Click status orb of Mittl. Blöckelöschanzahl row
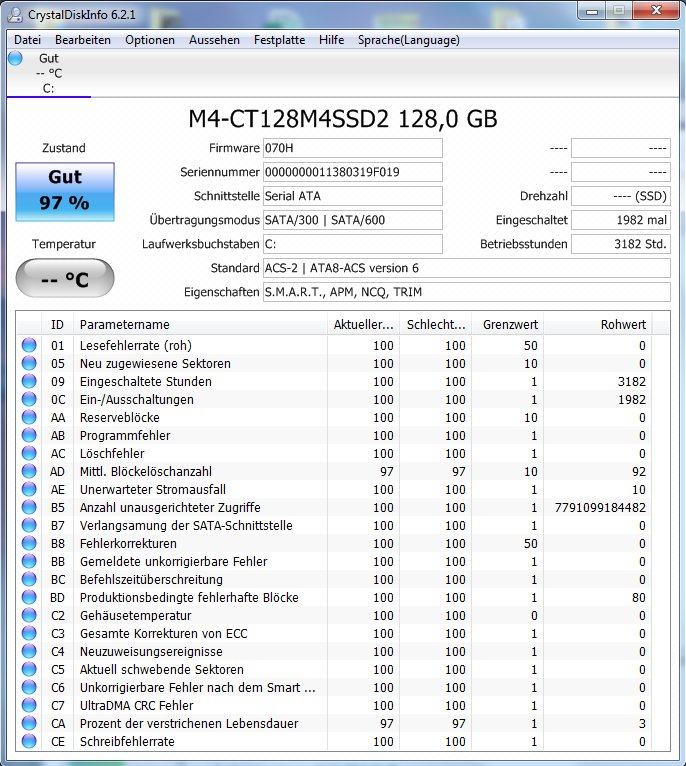686x766 pixels. [x=29, y=471]
